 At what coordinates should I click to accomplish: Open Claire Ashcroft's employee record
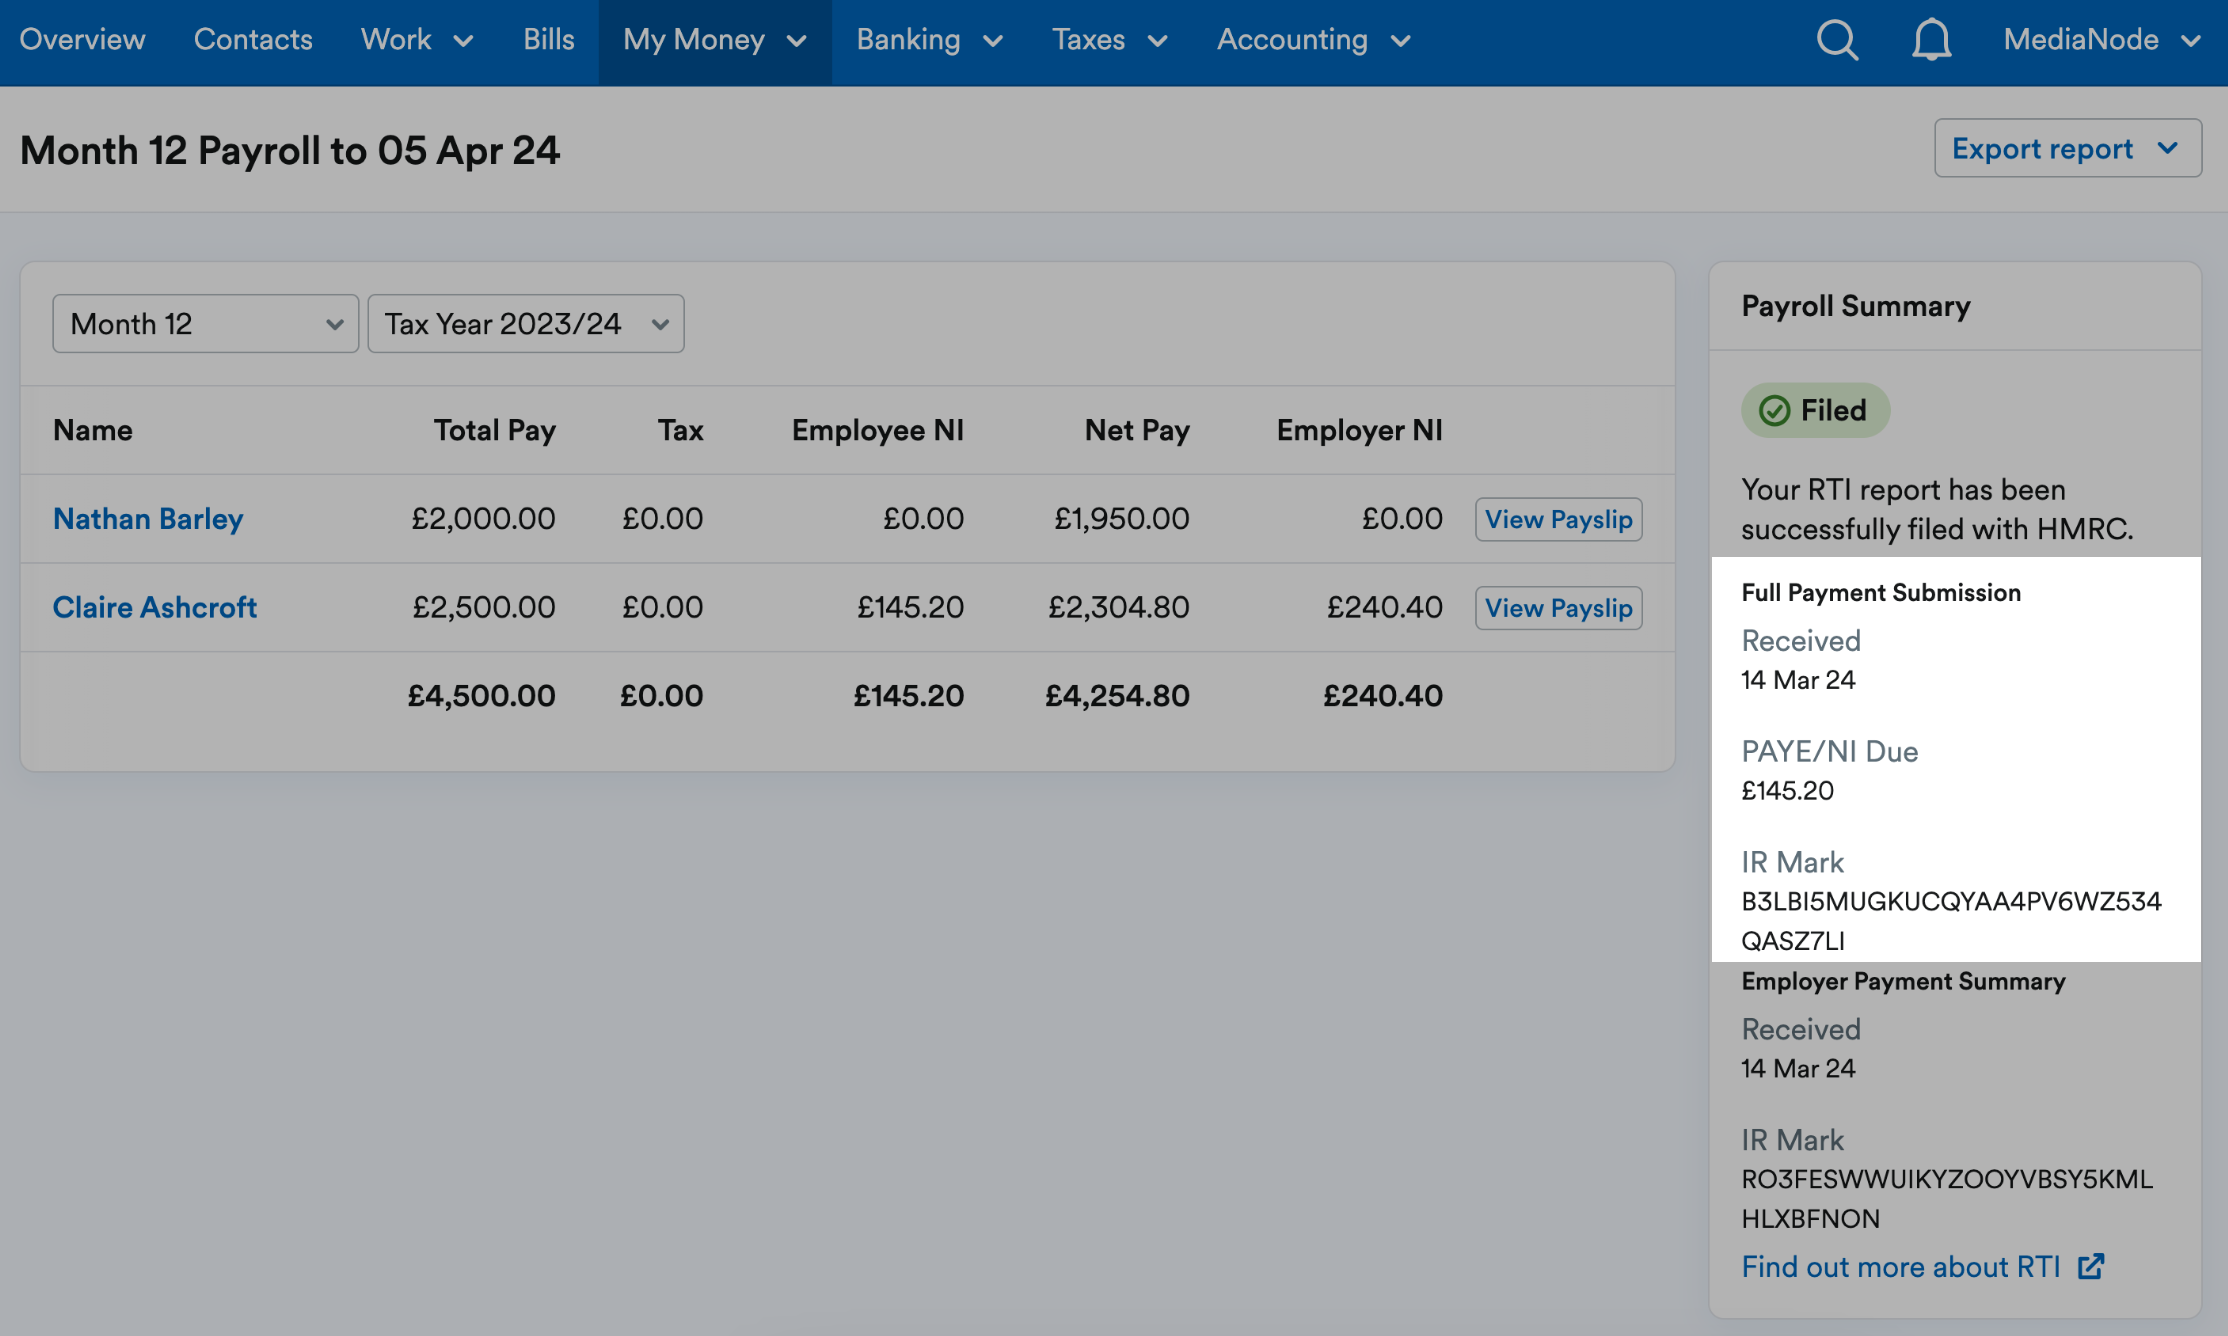pyautogui.click(x=155, y=607)
